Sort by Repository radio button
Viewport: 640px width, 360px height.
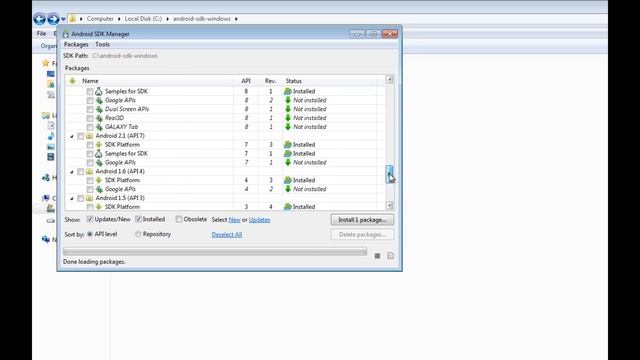point(138,234)
